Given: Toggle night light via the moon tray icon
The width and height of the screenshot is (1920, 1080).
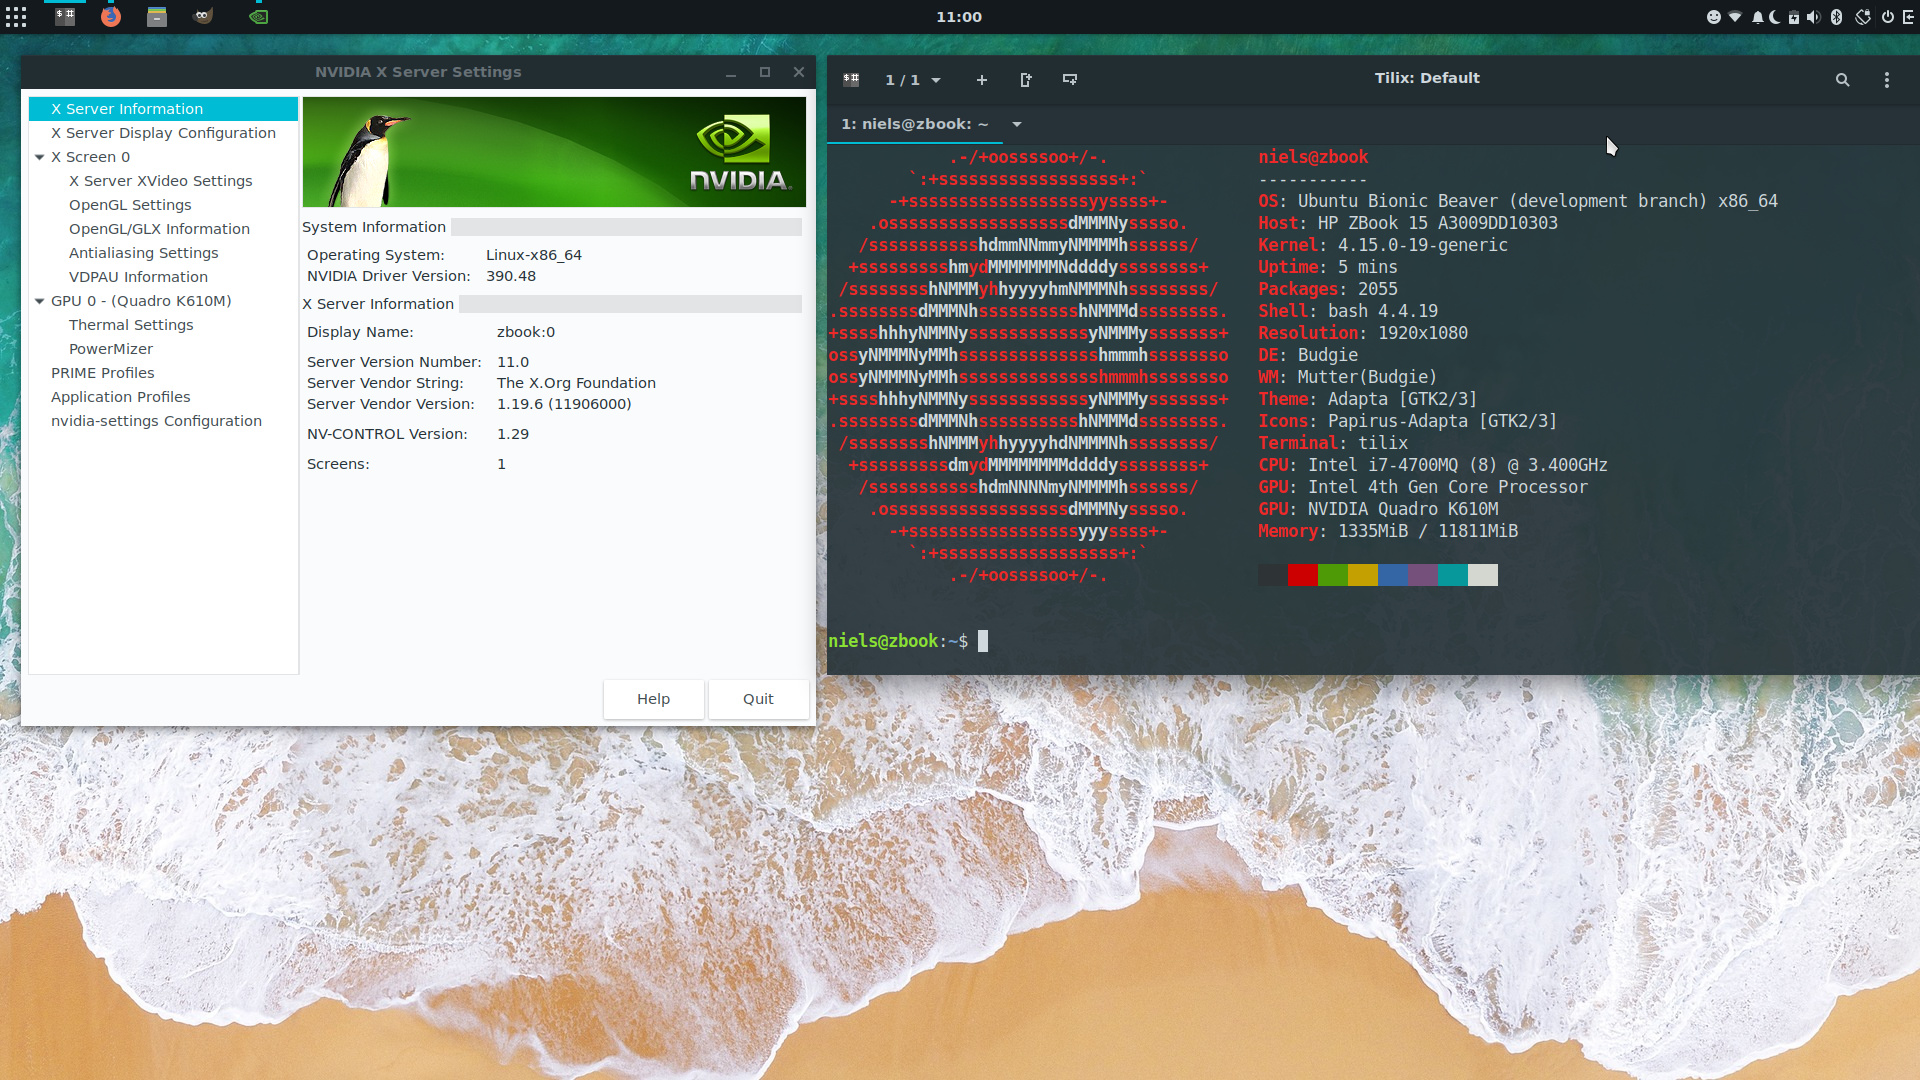Looking at the screenshot, I should tap(1775, 17).
